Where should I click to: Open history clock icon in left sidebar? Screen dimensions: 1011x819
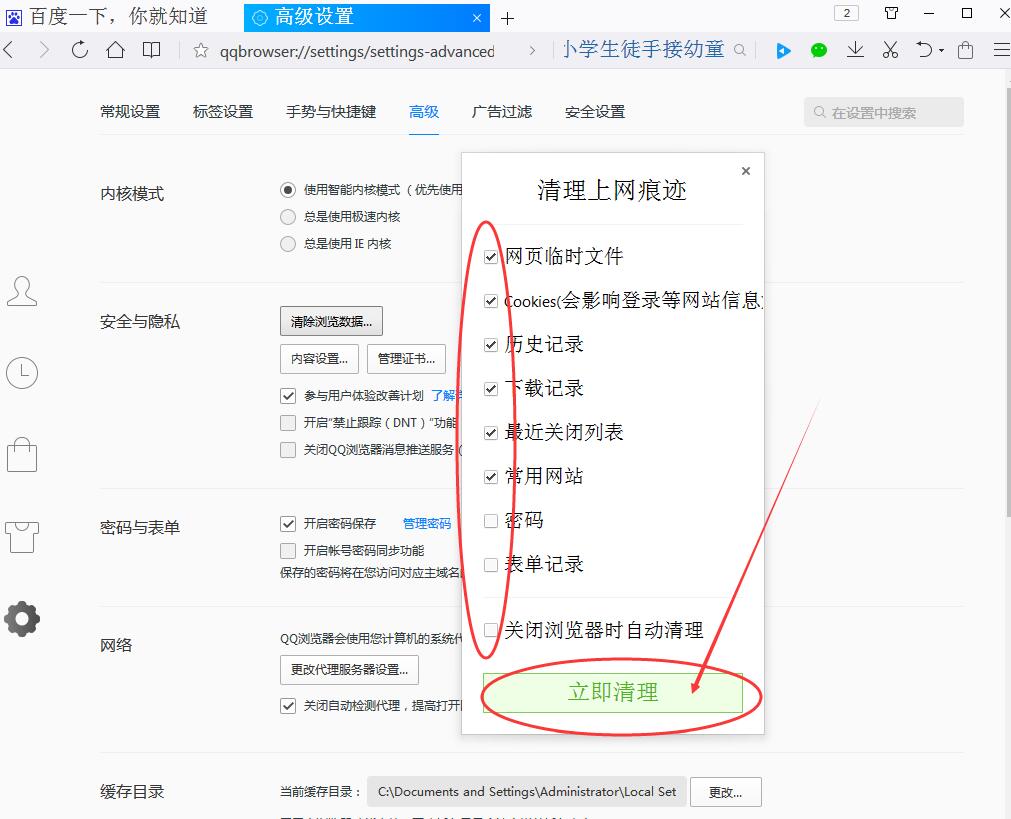tap(22, 373)
